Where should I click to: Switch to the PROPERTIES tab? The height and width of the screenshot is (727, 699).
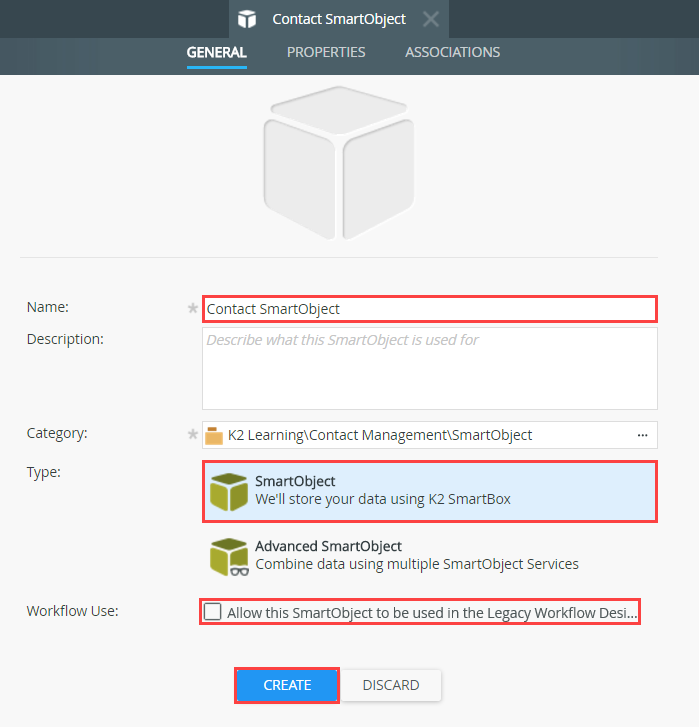(x=326, y=52)
